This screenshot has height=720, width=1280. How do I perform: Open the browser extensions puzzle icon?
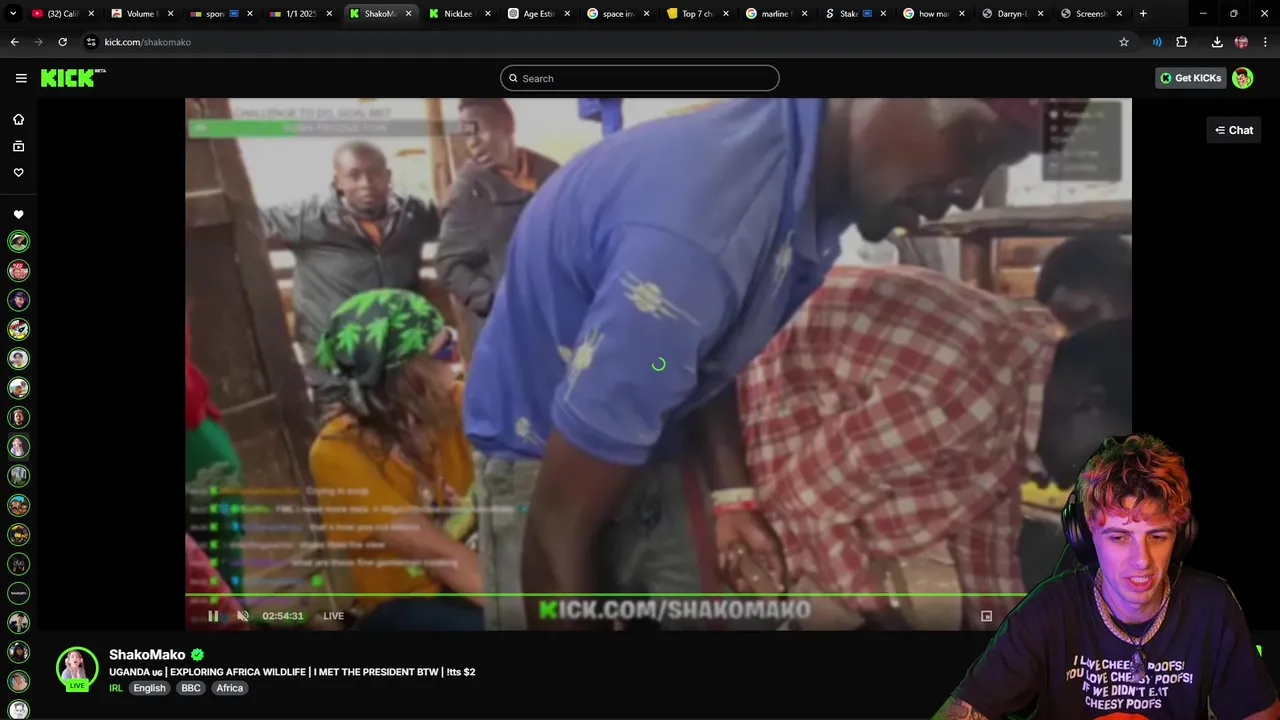pyautogui.click(x=1181, y=42)
